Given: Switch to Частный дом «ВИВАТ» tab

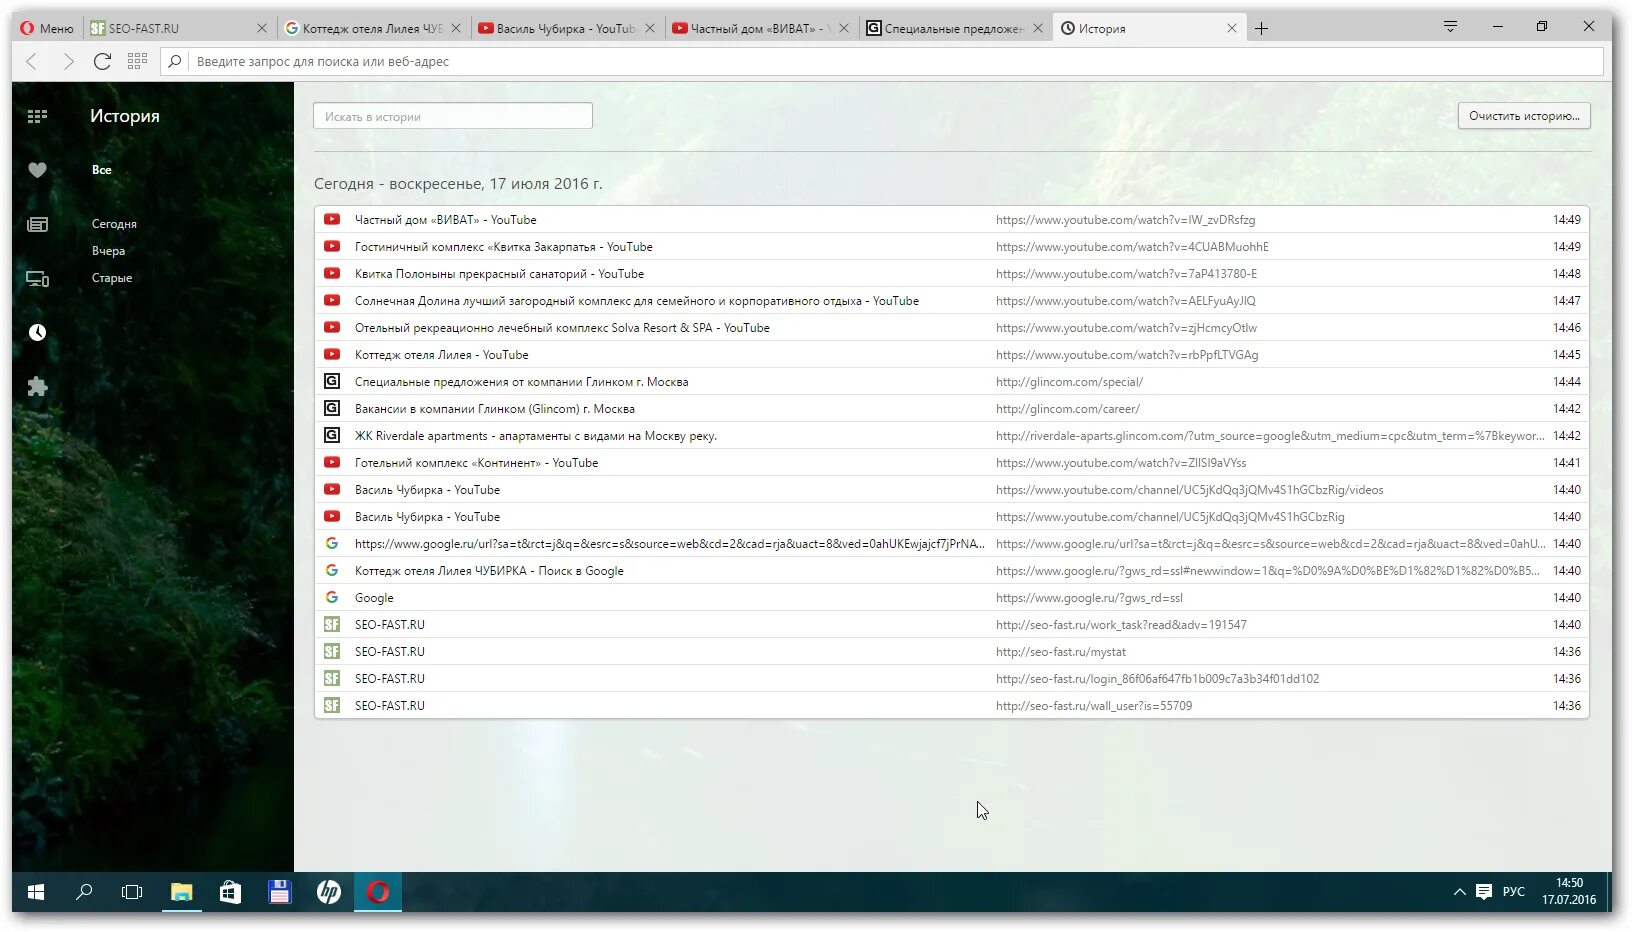Looking at the screenshot, I should tap(760, 29).
